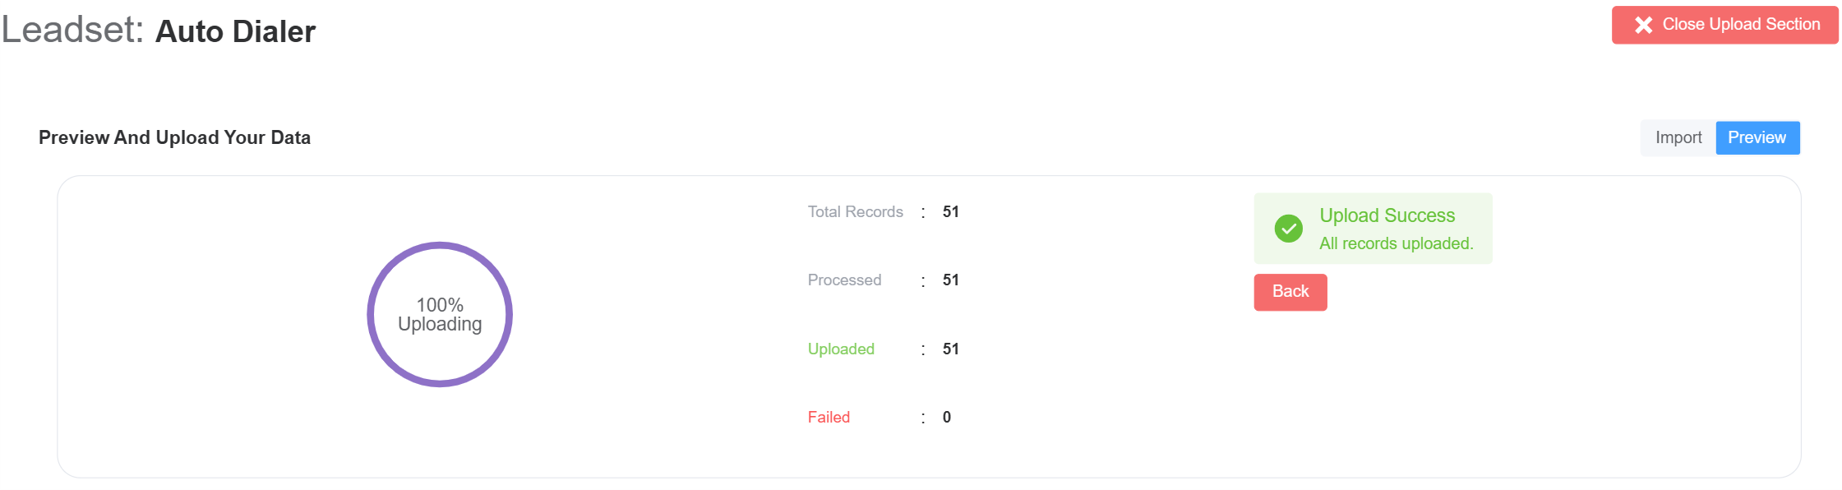The width and height of the screenshot is (1842, 490).
Task: Click the Upload Success heading text
Action: (x=1386, y=215)
